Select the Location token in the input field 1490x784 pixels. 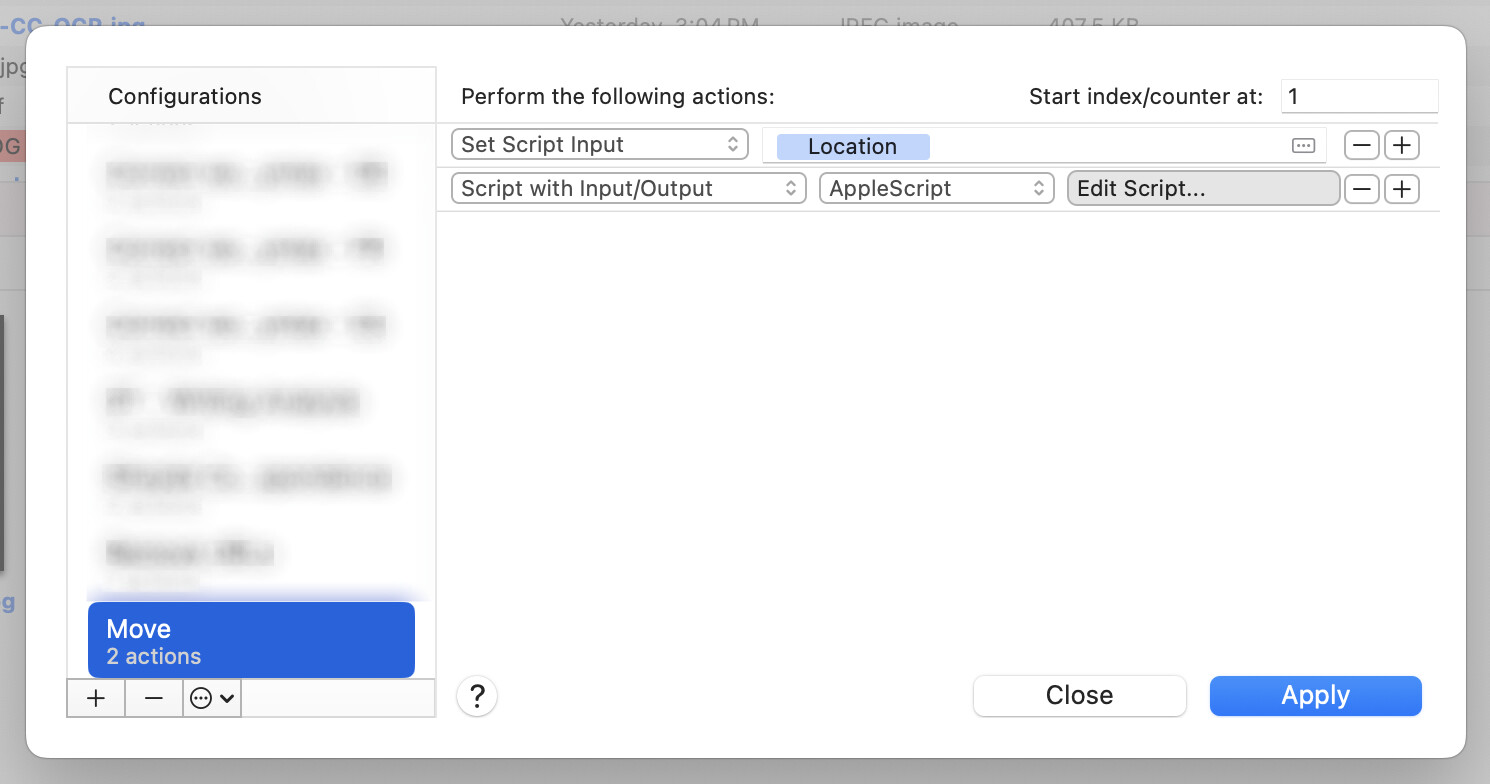pyautogui.click(x=853, y=147)
